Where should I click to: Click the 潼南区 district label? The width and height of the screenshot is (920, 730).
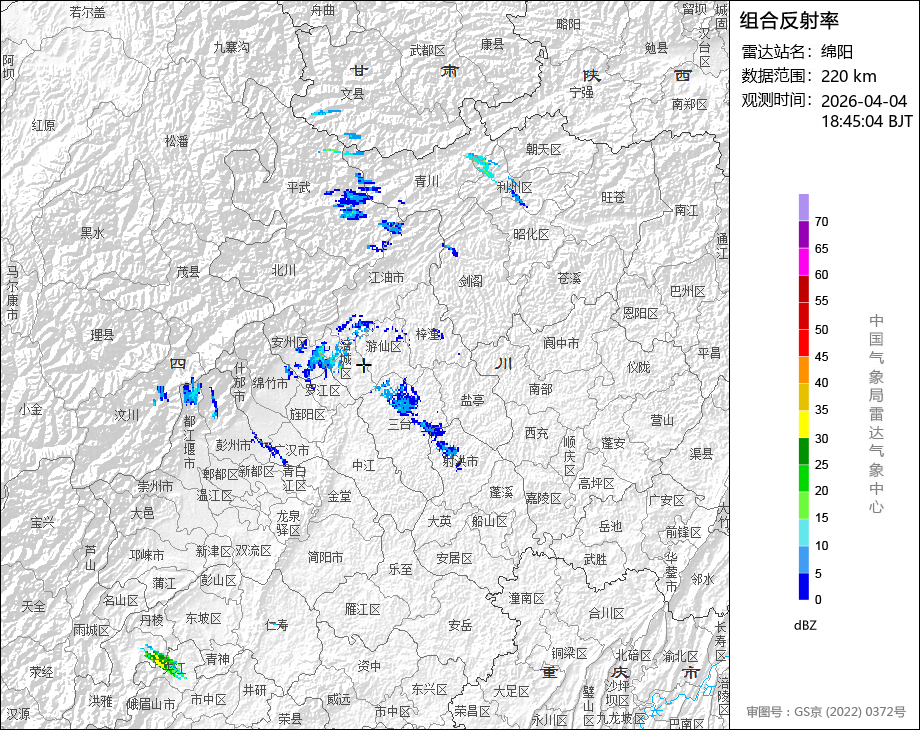click(x=526, y=598)
